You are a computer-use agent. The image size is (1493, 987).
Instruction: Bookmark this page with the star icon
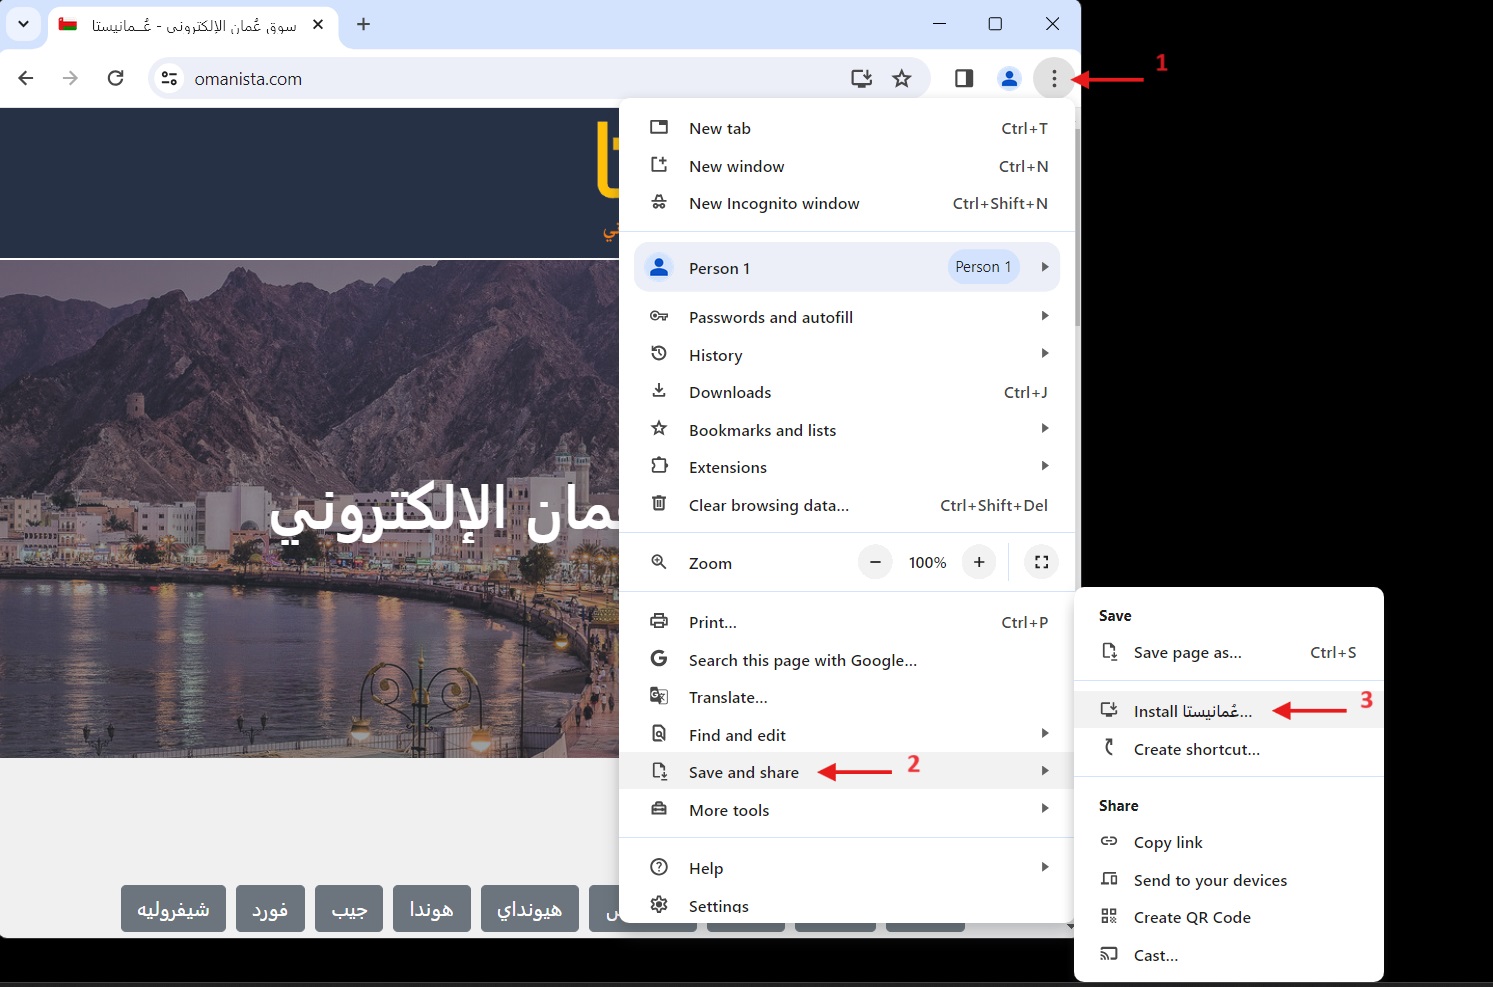click(902, 78)
